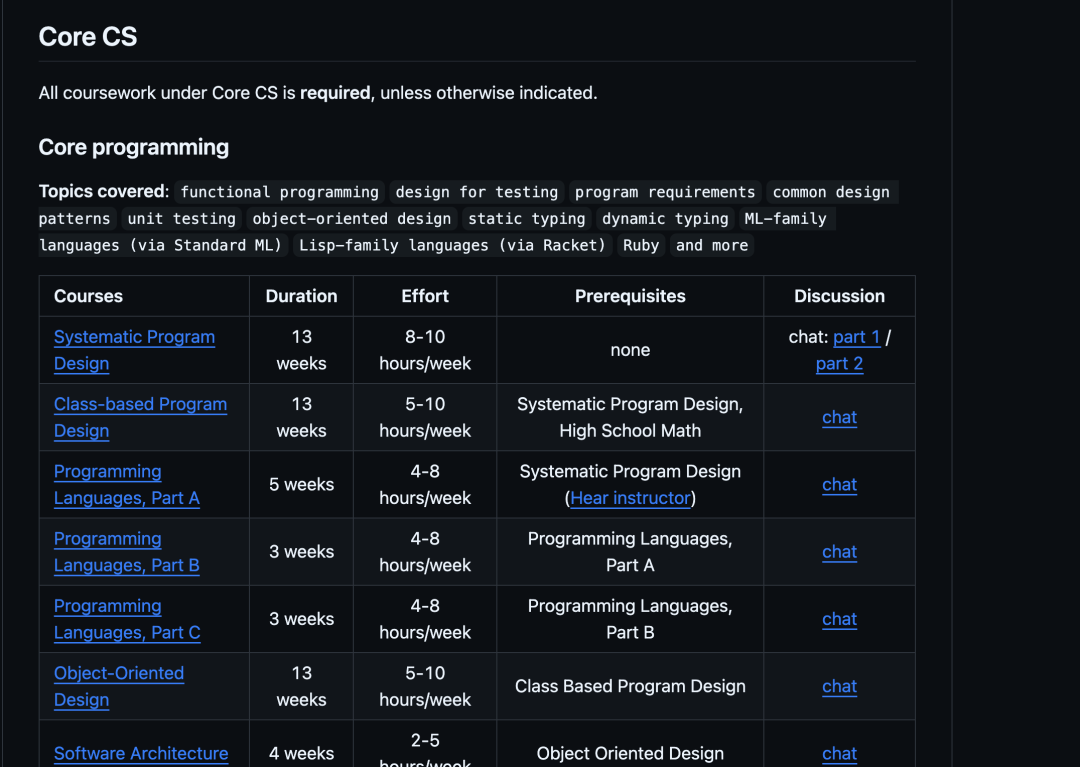Click the Core programming heading
1080x767 pixels.
click(134, 147)
